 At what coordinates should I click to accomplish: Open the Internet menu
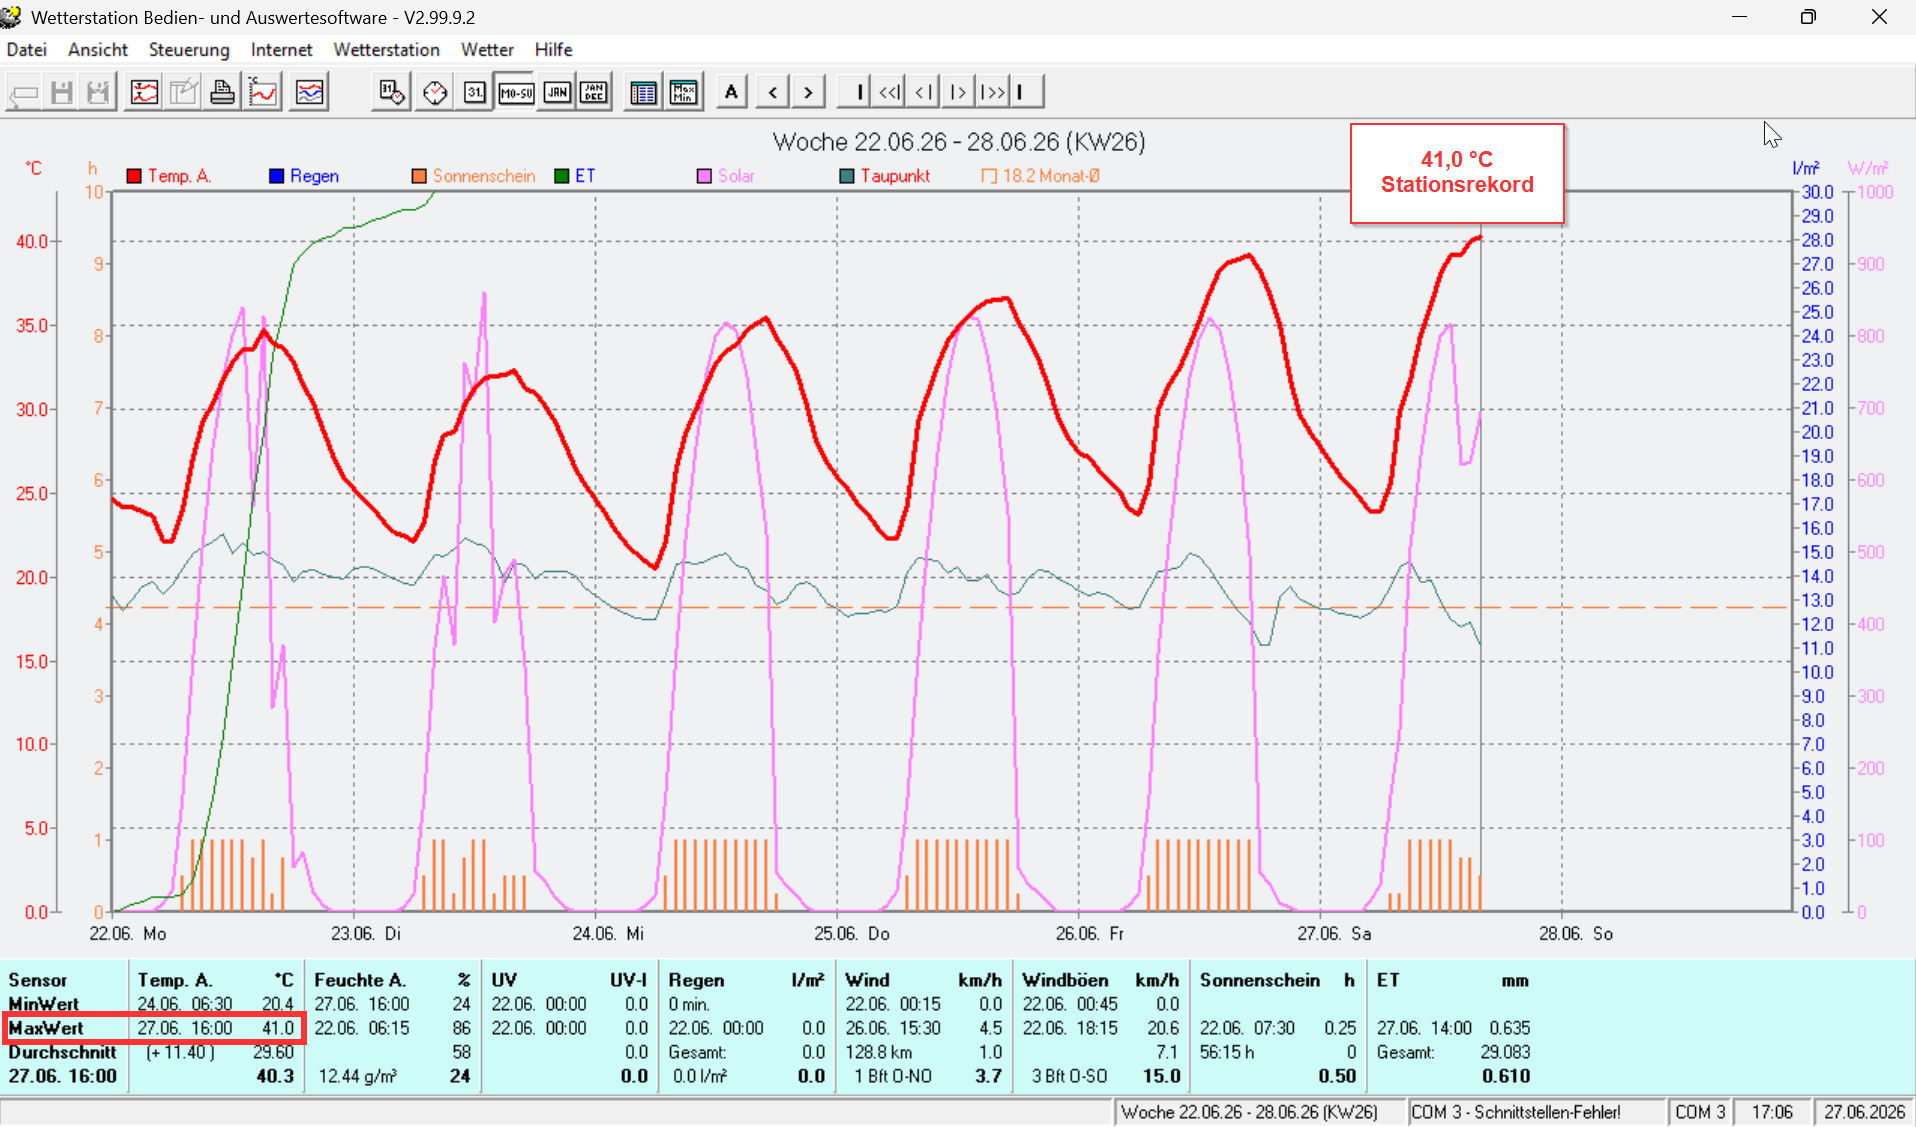click(281, 50)
